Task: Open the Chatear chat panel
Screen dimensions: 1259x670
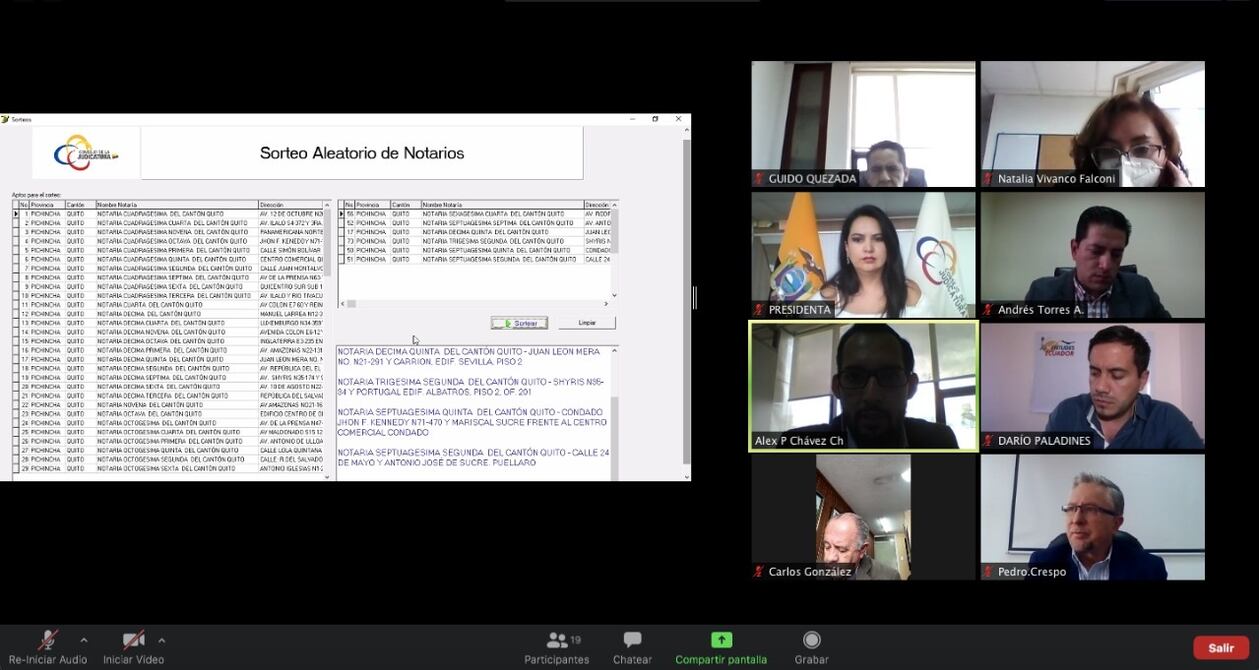Action: point(632,640)
